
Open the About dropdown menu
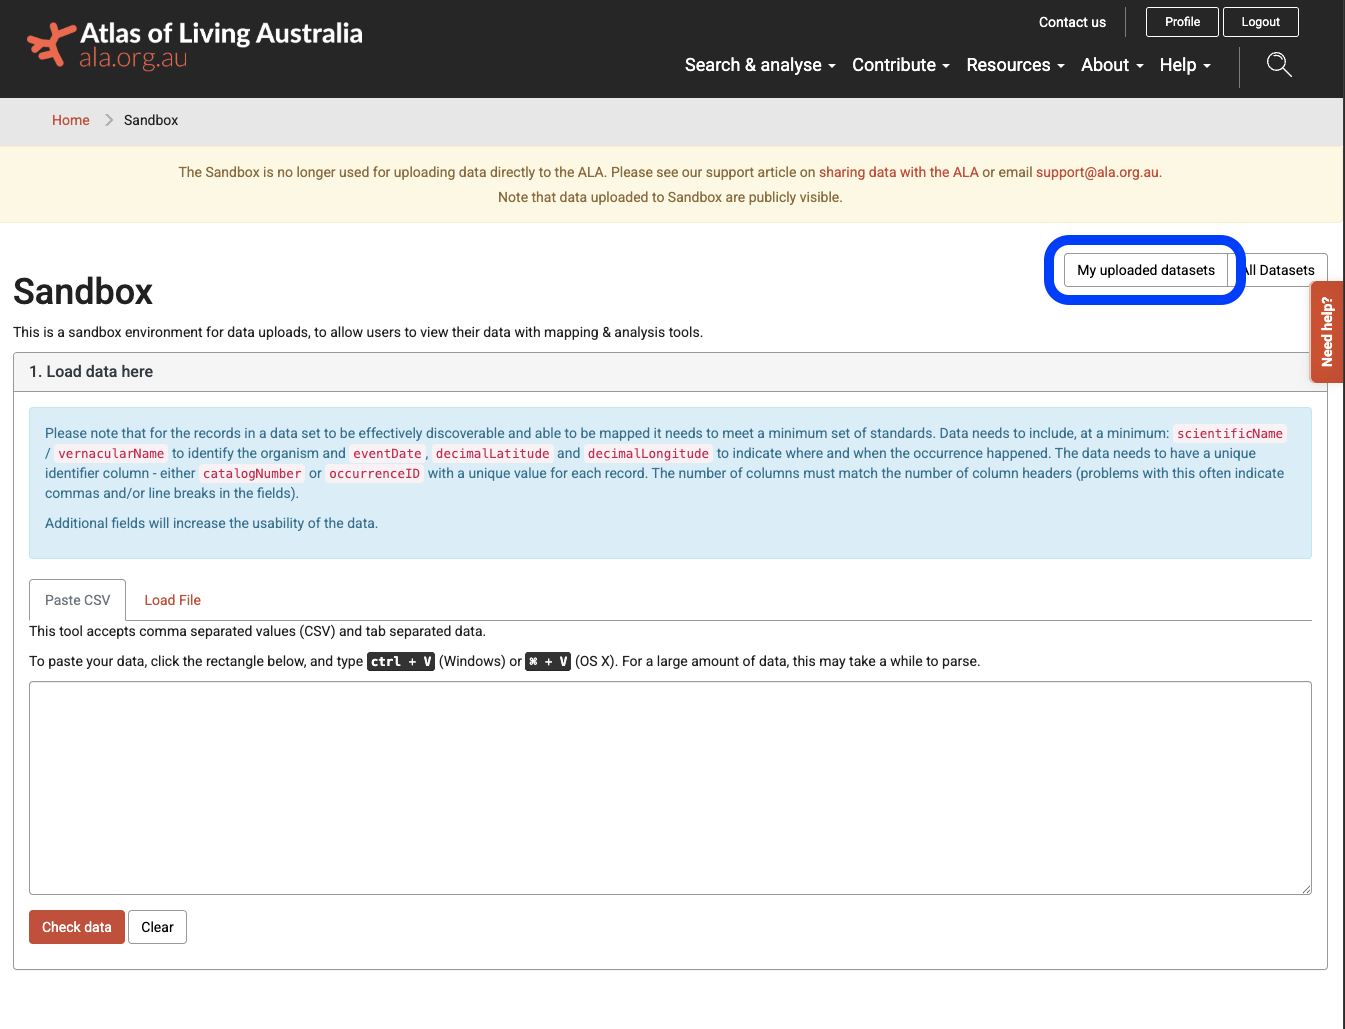tap(1112, 65)
